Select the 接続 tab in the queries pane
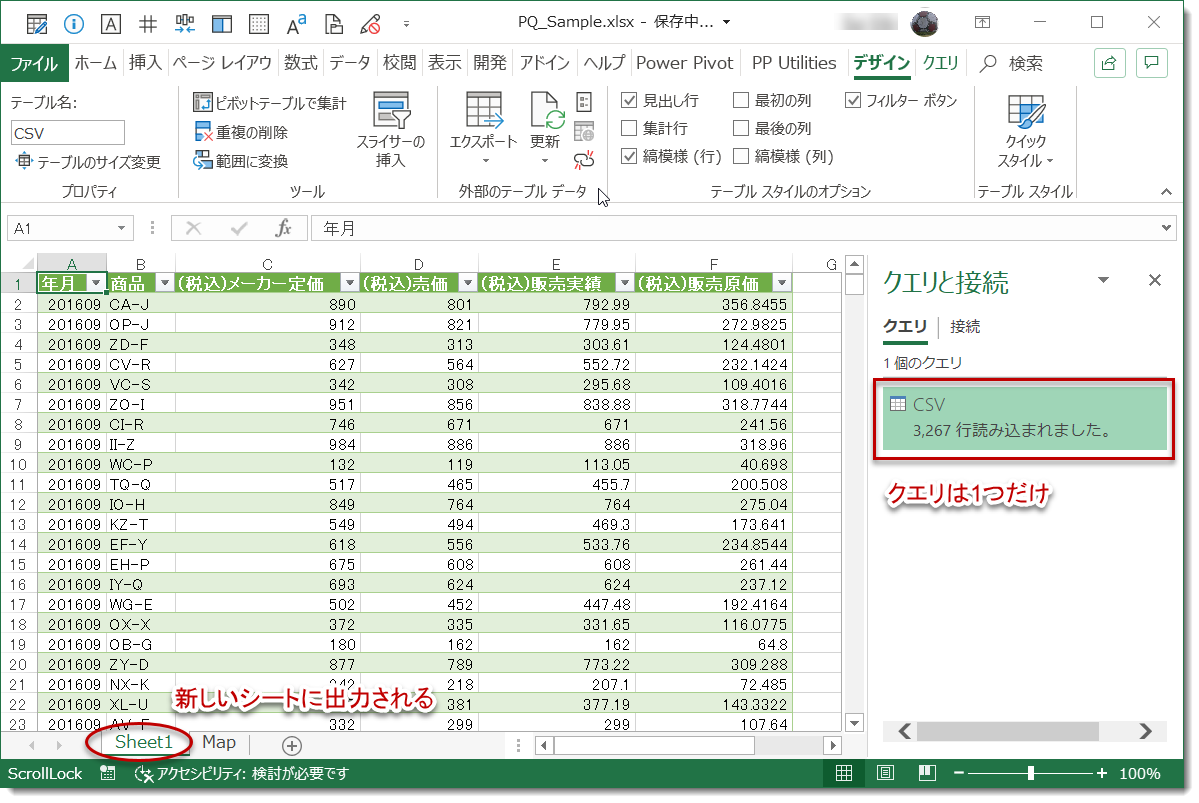Image resolution: width=1199 pixels, height=803 pixels. pyautogui.click(x=963, y=326)
